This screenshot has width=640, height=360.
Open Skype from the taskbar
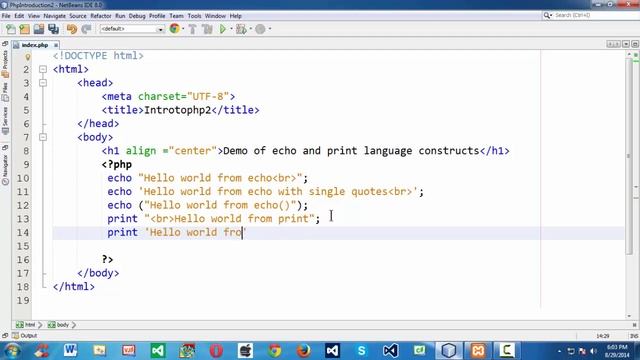click(361, 351)
